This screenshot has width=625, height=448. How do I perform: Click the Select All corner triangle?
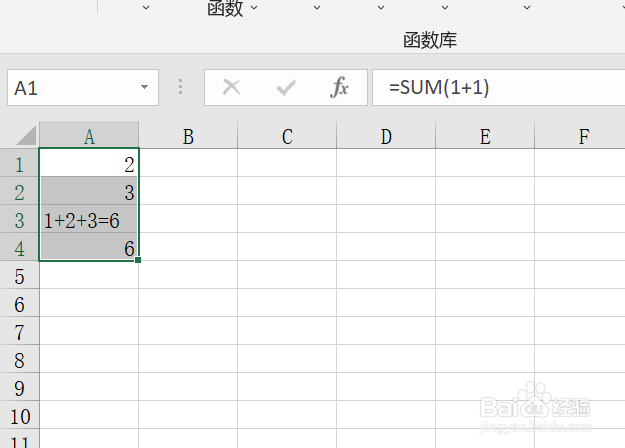pyautogui.click(x=26, y=136)
